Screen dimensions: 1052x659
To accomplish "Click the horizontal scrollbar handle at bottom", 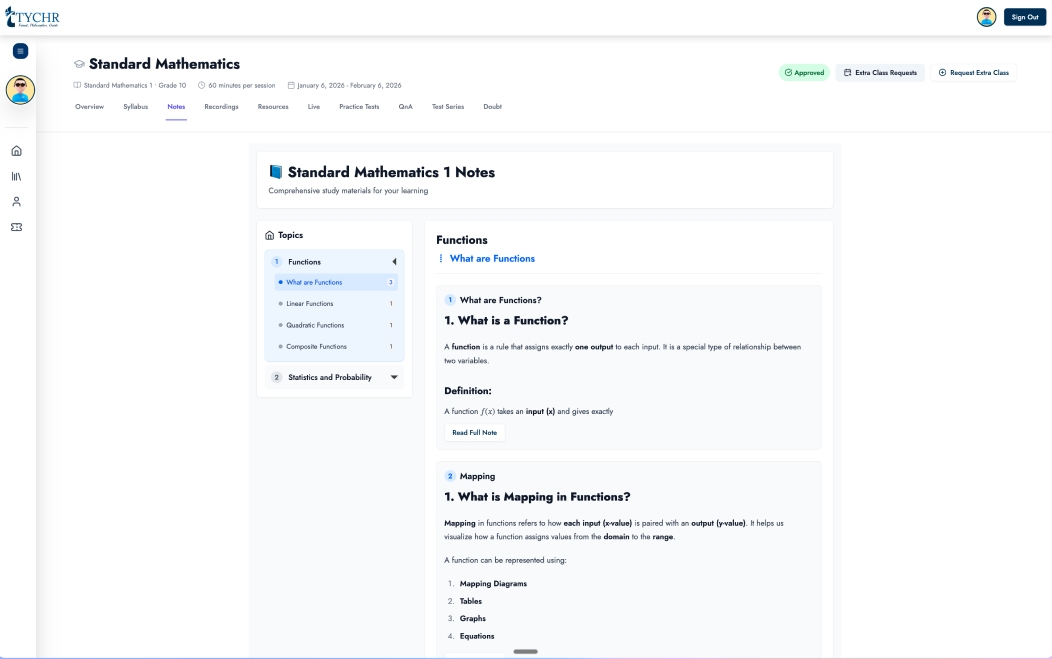I will coord(525,652).
